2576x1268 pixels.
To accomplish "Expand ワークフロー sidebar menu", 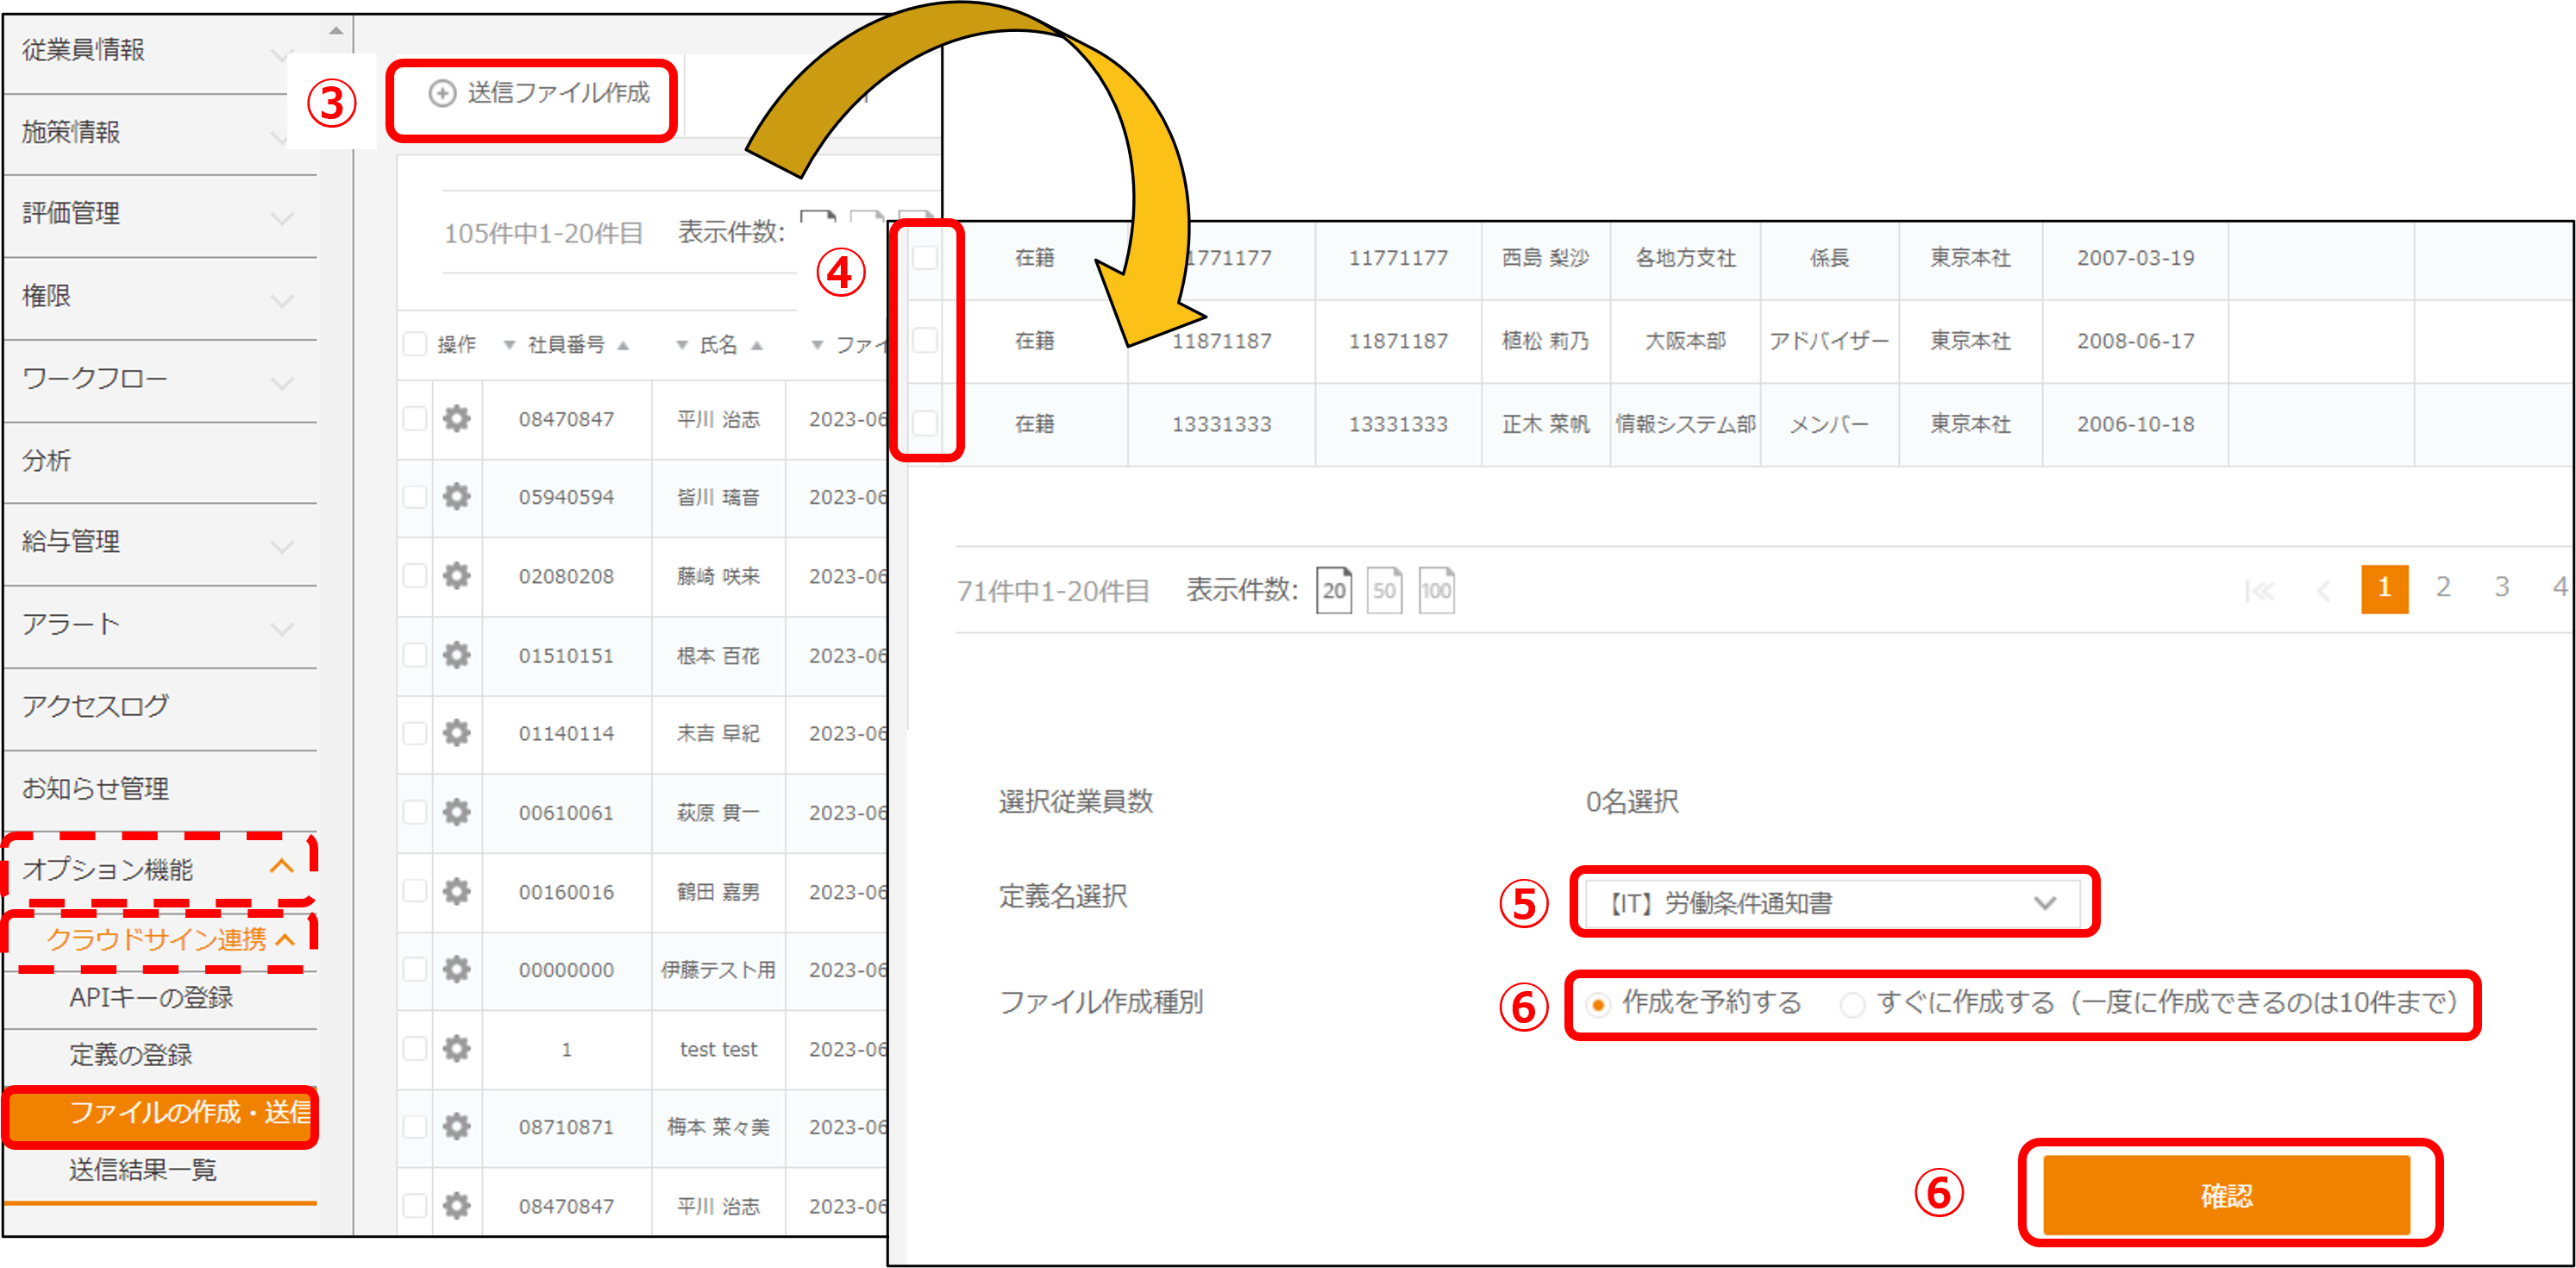I will click(x=160, y=380).
